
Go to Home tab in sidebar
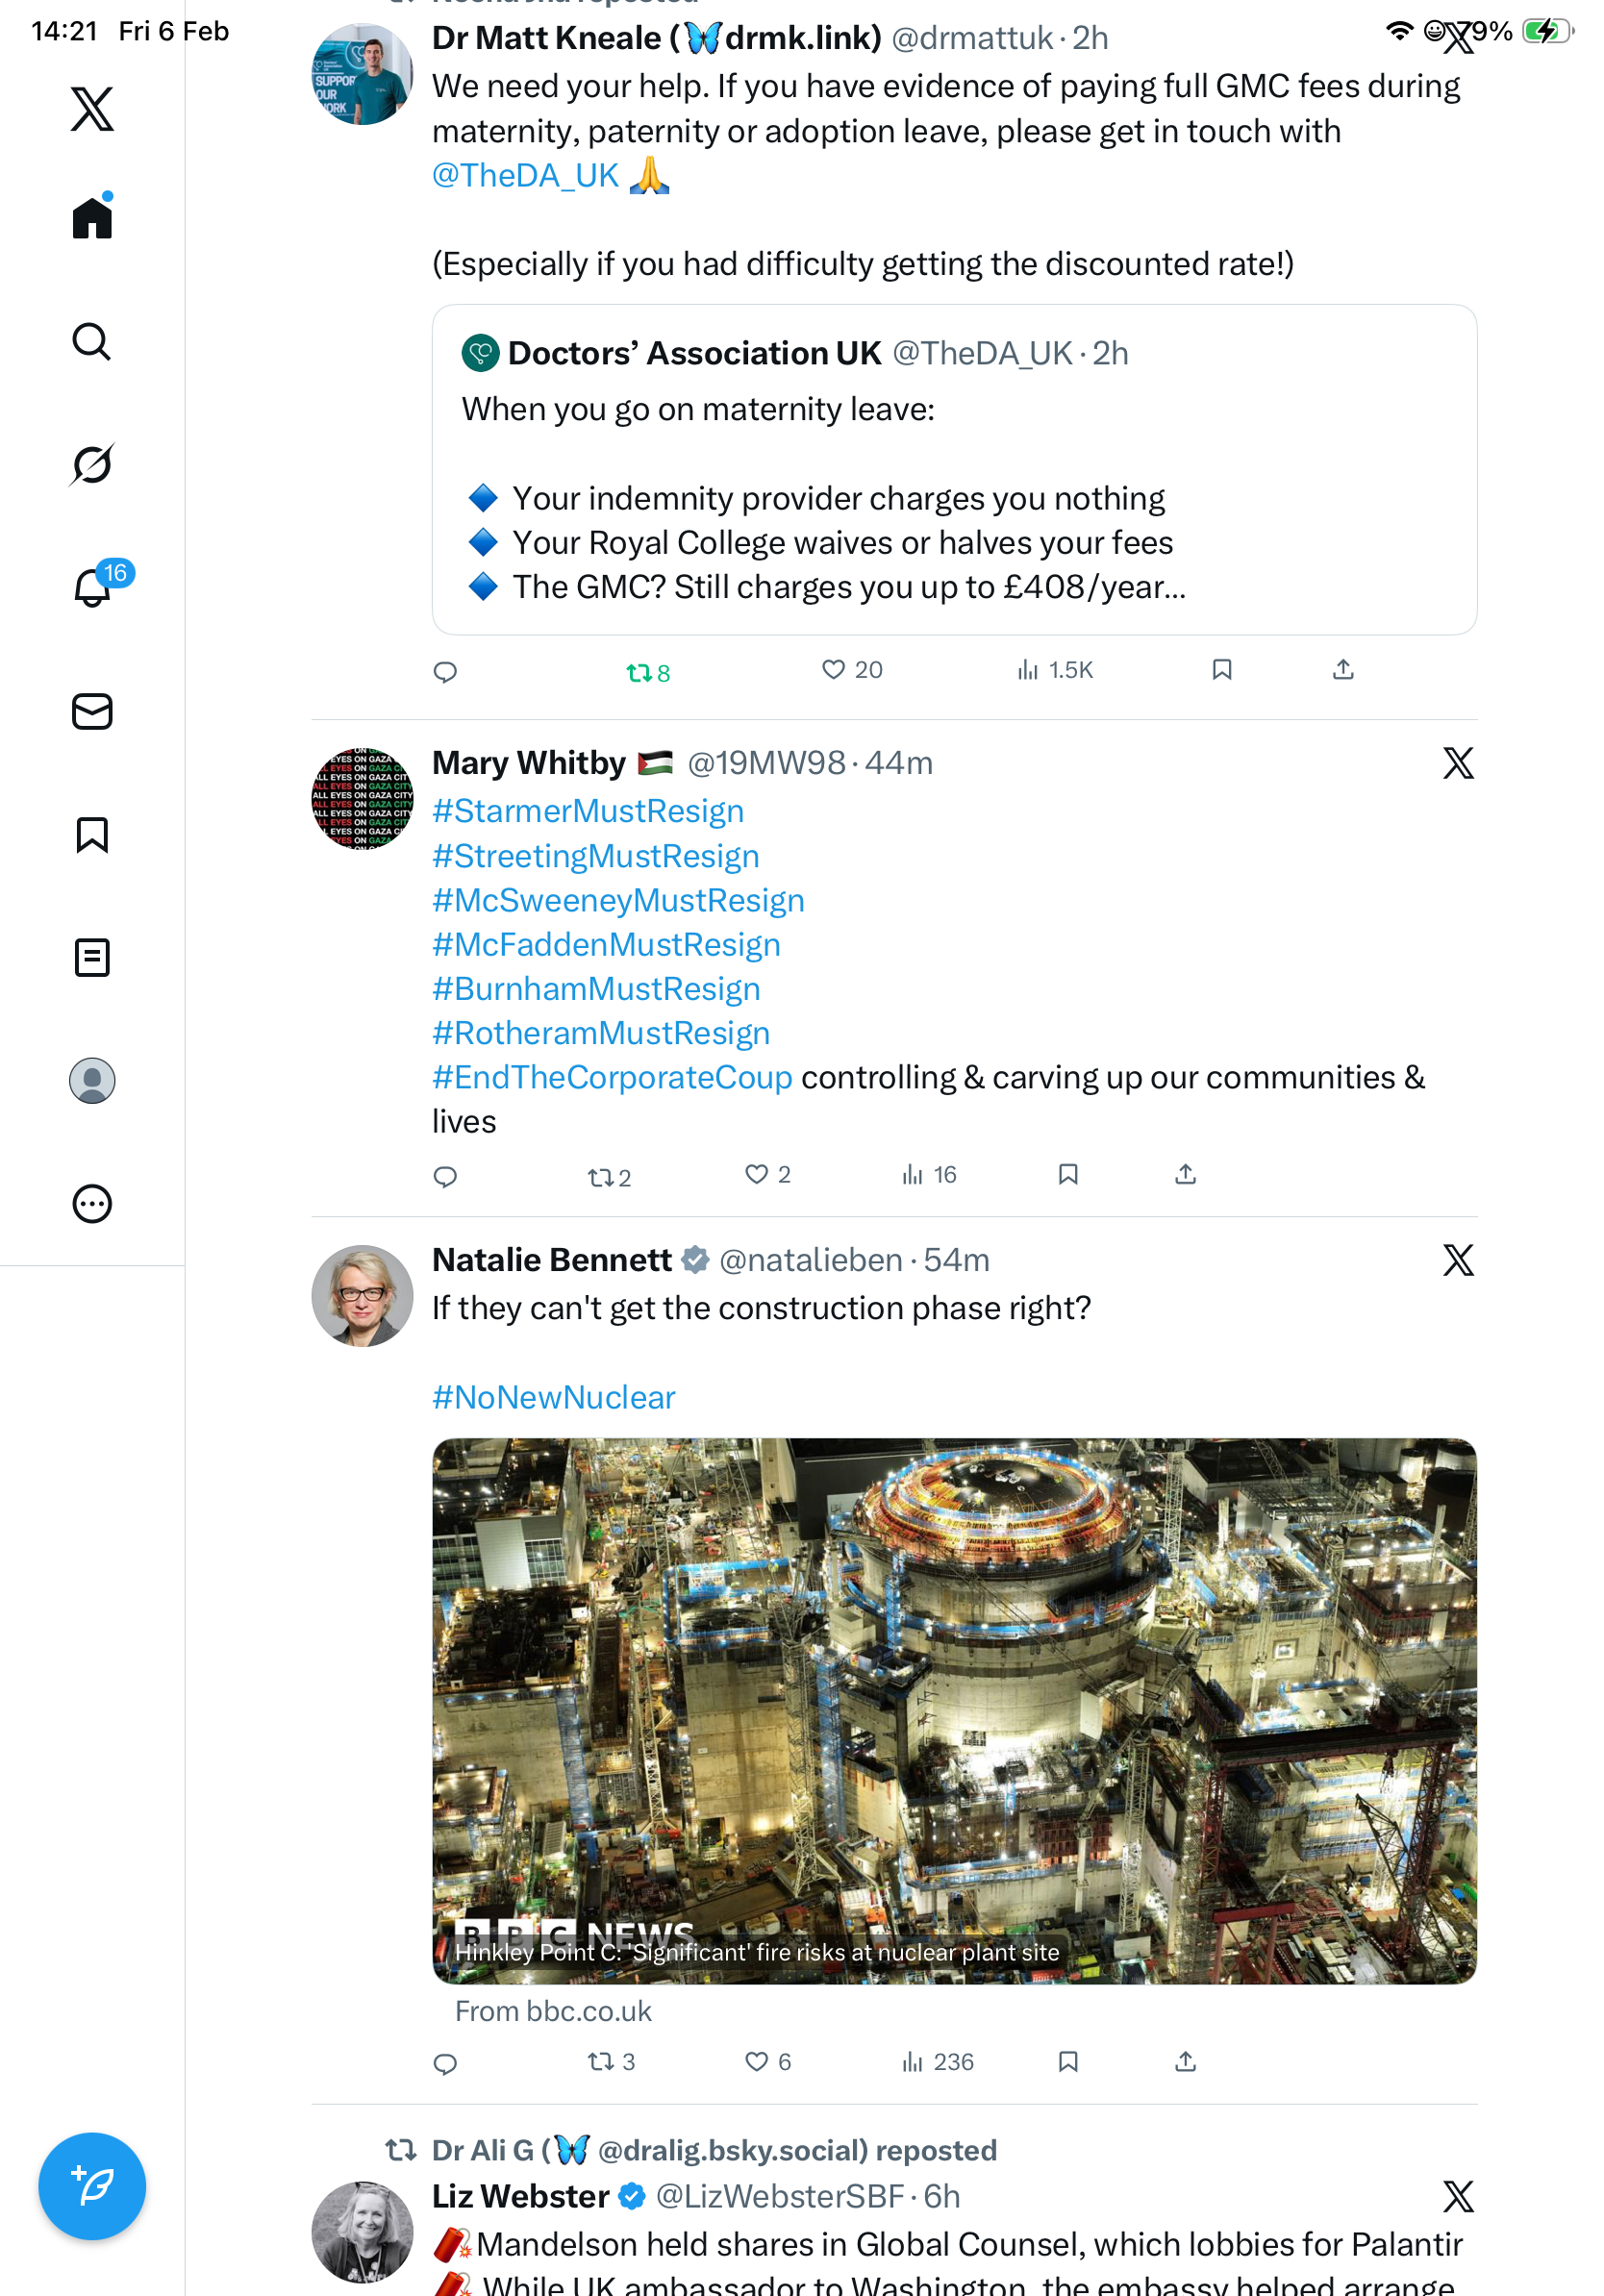pyautogui.click(x=92, y=218)
